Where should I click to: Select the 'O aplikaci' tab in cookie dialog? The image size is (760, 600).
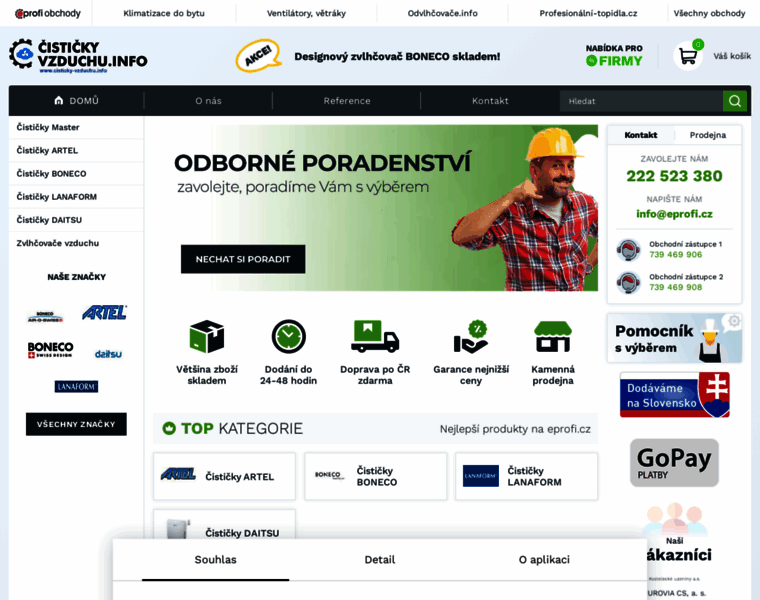click(x=544, y=559)
